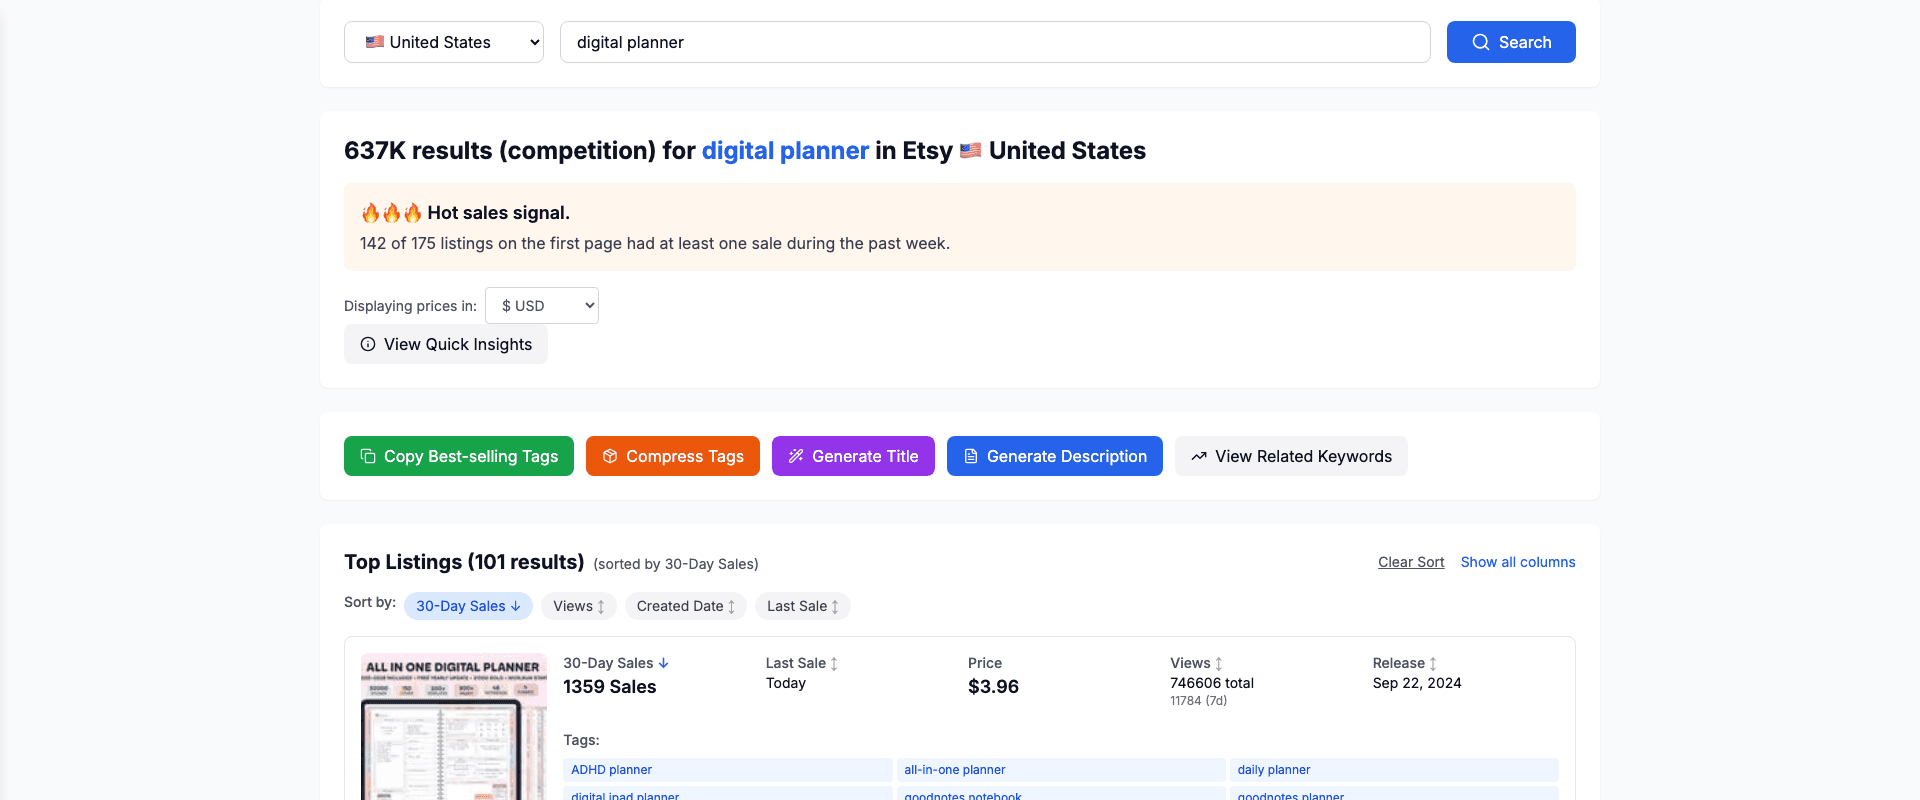Open the $ USD currency dropdown
This screenshot has height=800, width=1920.
[542, 306]
